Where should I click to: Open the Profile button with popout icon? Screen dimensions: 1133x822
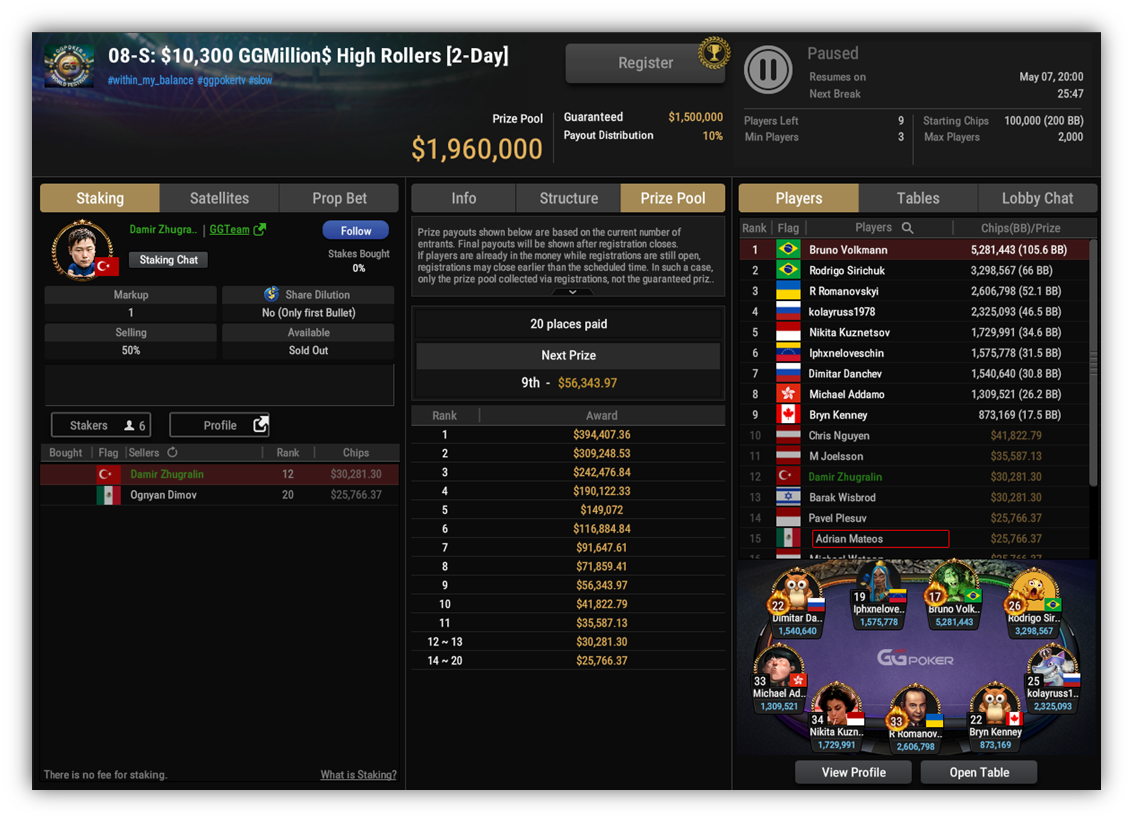220,425
